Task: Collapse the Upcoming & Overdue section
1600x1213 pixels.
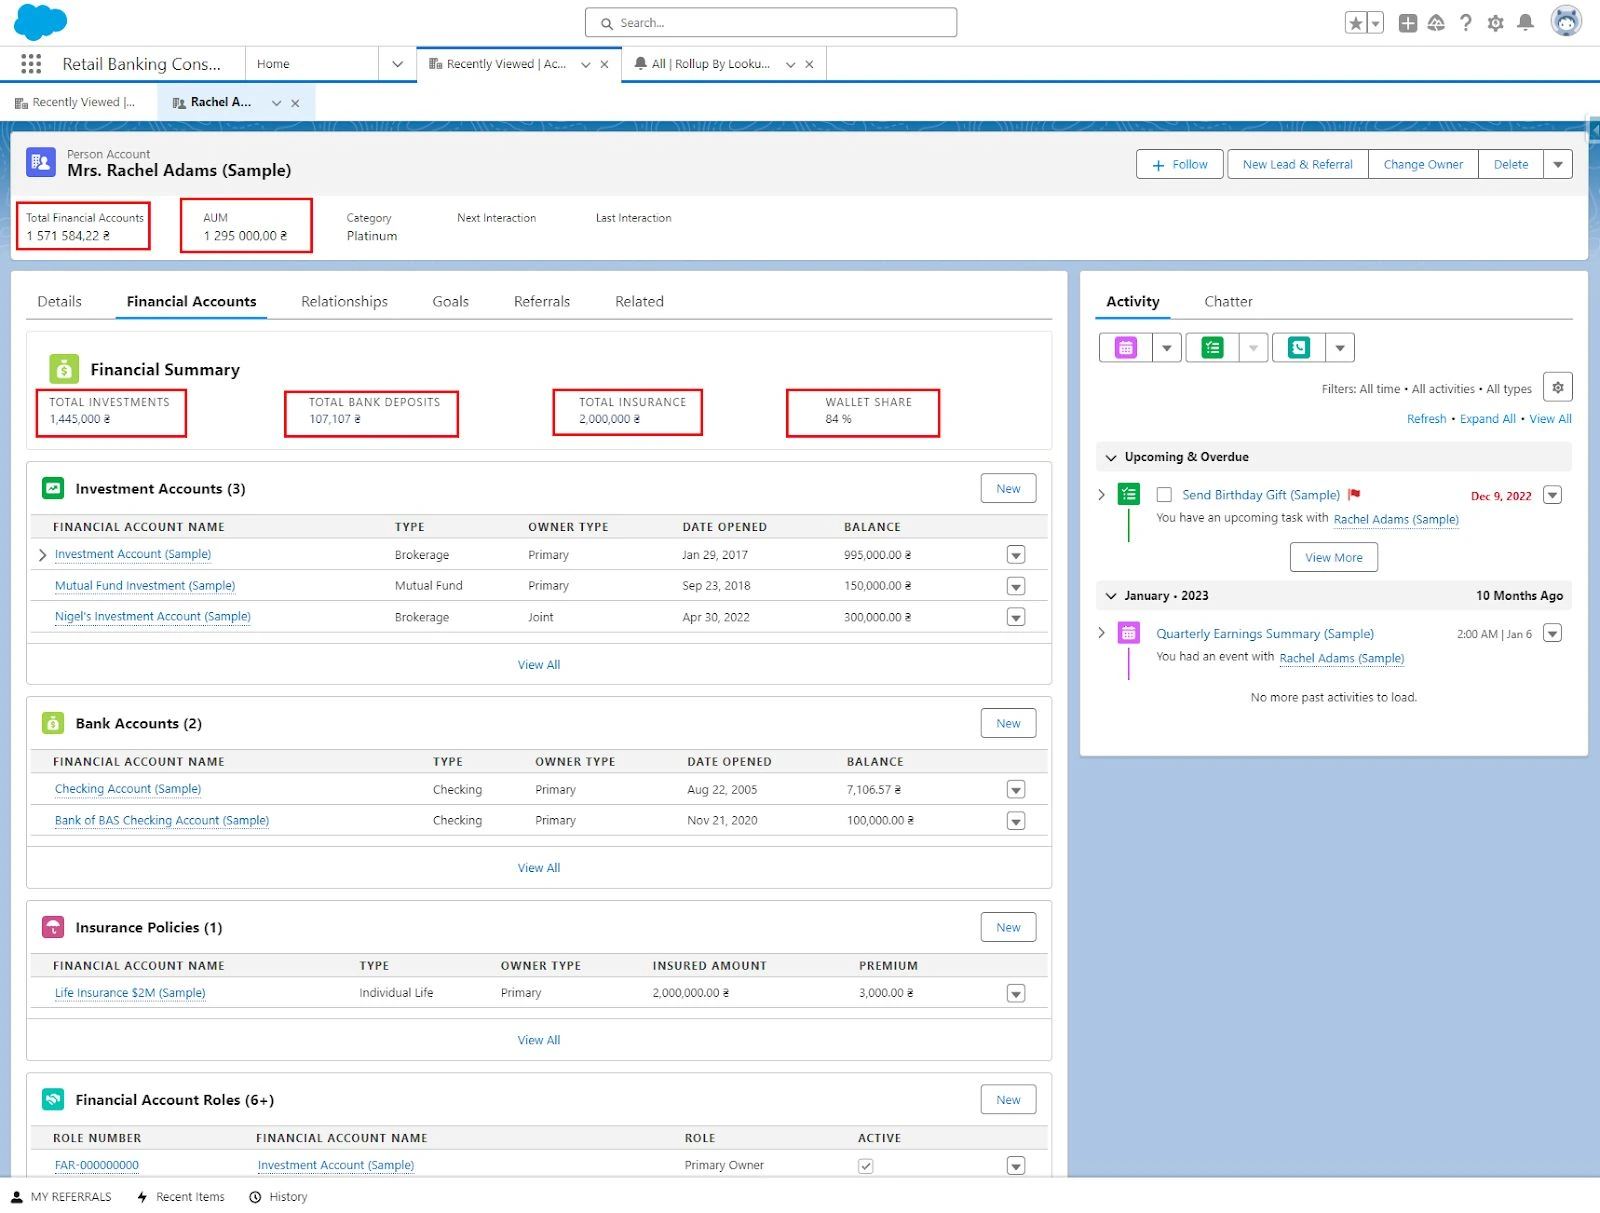Action: pos(1110,457)
